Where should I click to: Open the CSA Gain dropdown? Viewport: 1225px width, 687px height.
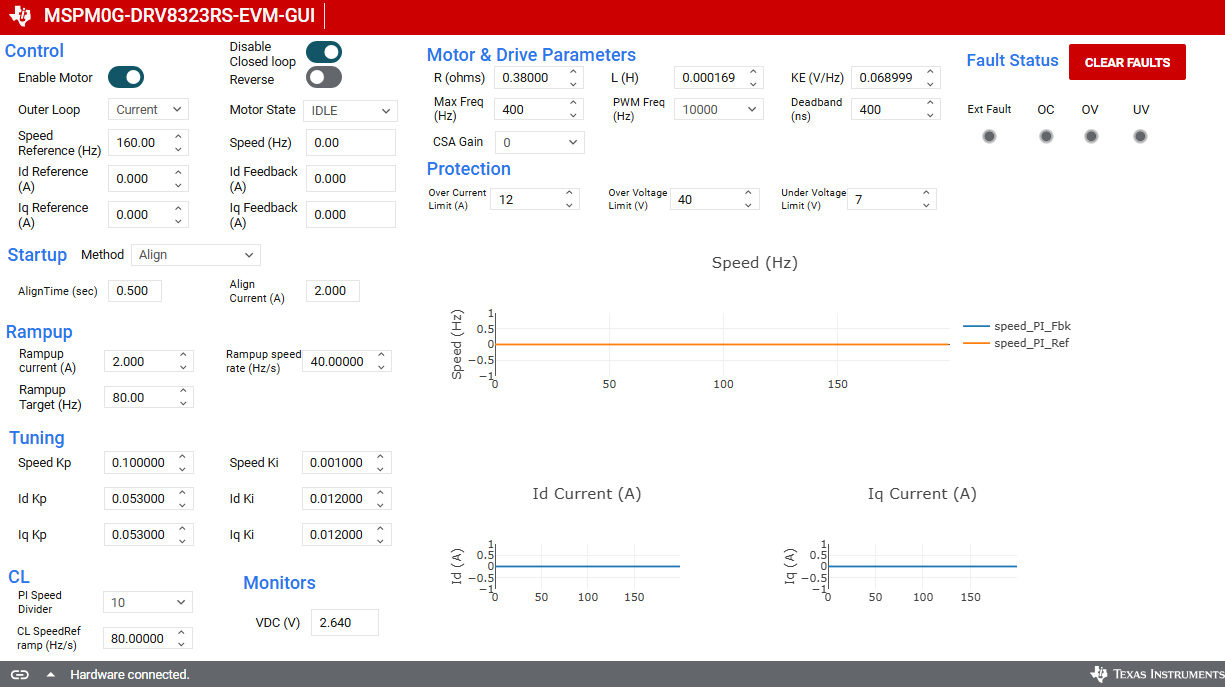[x=539, y=143]
